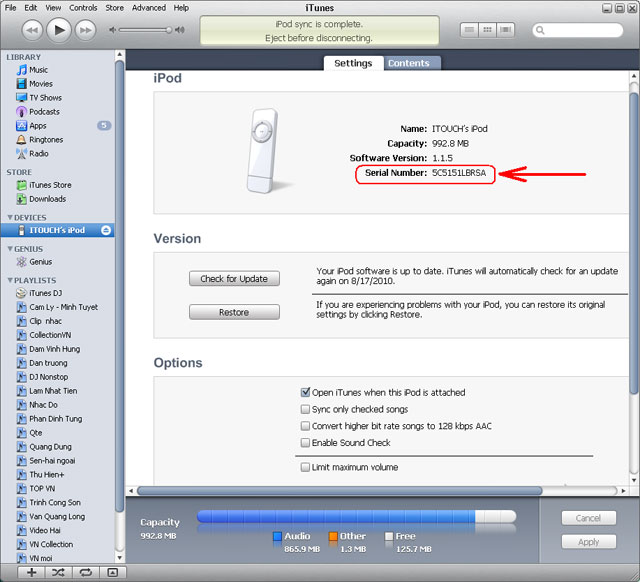Switch to grid view icon

coord(487,30)
